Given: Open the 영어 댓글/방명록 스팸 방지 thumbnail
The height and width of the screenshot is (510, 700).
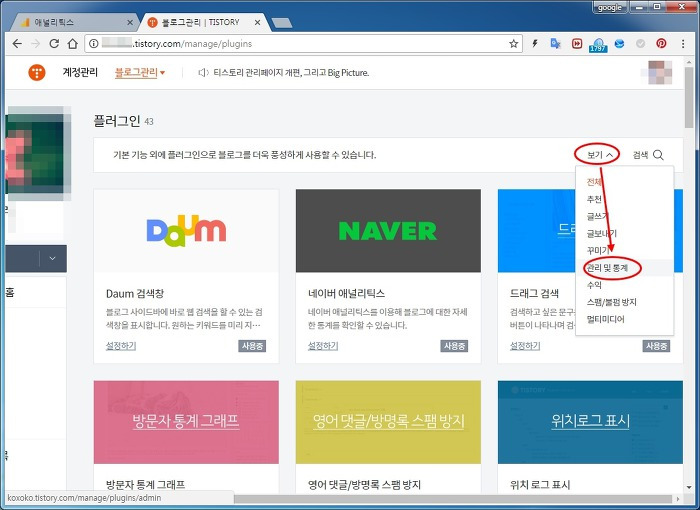Looking at the screenshot, I should [388, 422].
